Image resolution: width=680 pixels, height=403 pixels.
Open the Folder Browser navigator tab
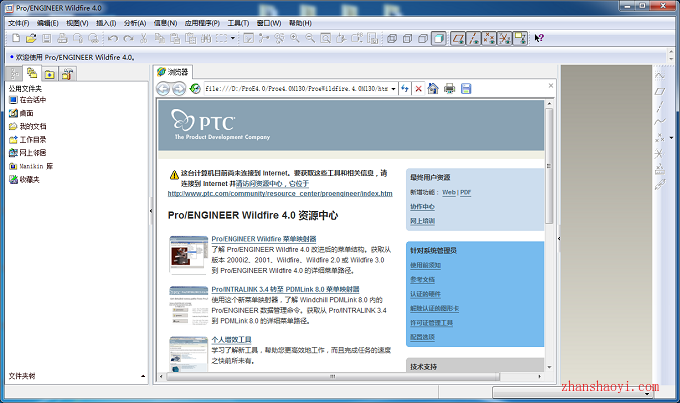[32, 73]
